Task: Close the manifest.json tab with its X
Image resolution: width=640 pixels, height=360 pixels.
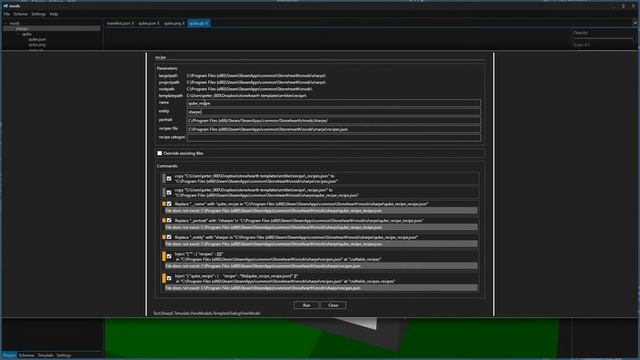Action: (x=133, y=23)
